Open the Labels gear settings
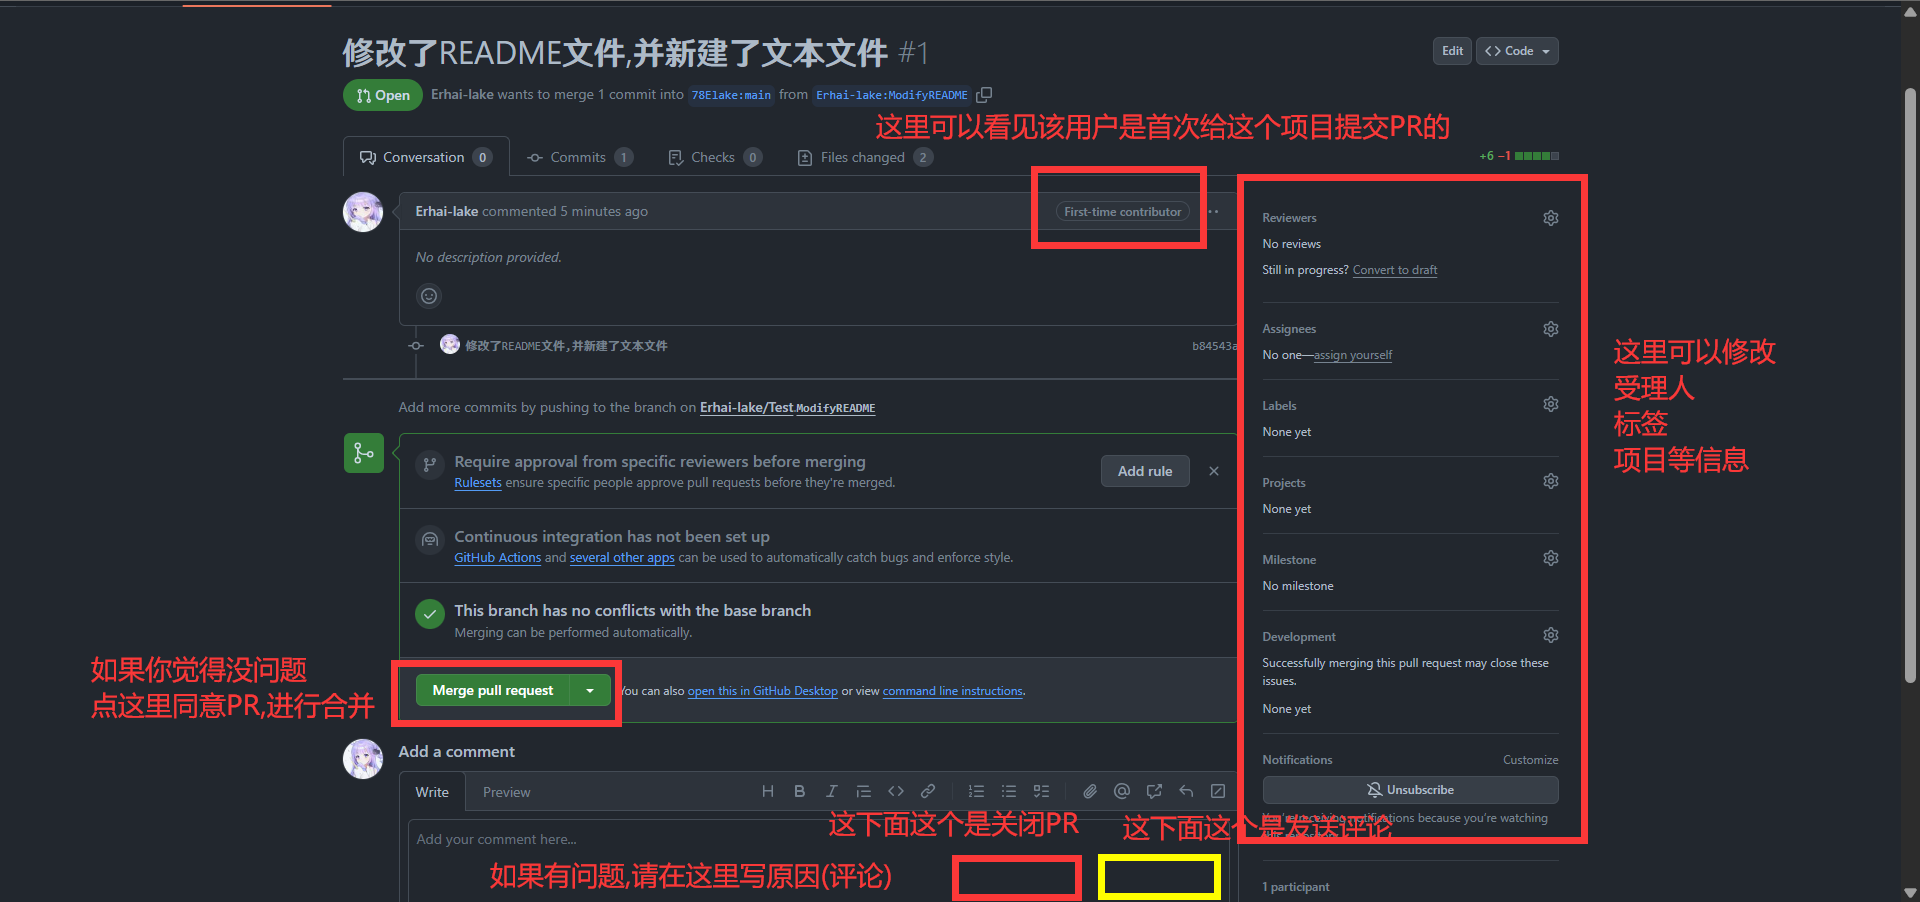The width and height of the screenshot is (1920, 902). click(x=1550, y=404)
